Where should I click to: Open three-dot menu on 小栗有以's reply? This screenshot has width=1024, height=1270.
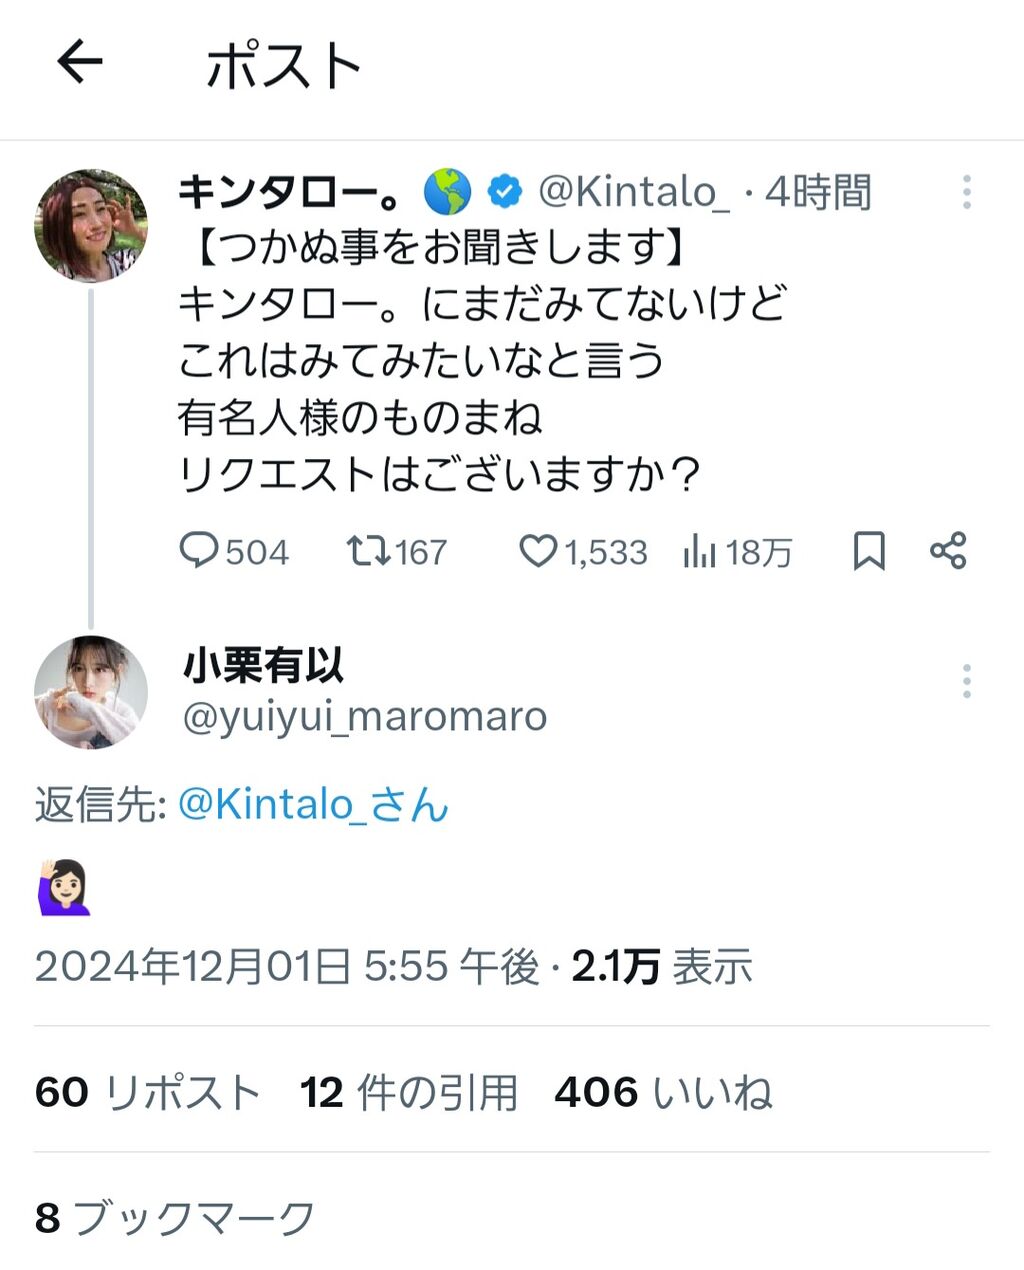point(966,682)
